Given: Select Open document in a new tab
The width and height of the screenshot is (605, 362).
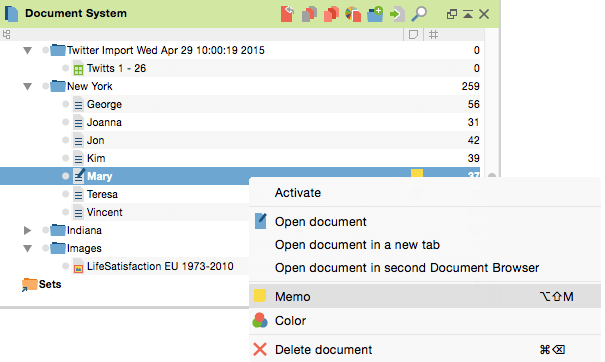Looking at the screenshot, I should pyautogui.click(x=357, y=245).
